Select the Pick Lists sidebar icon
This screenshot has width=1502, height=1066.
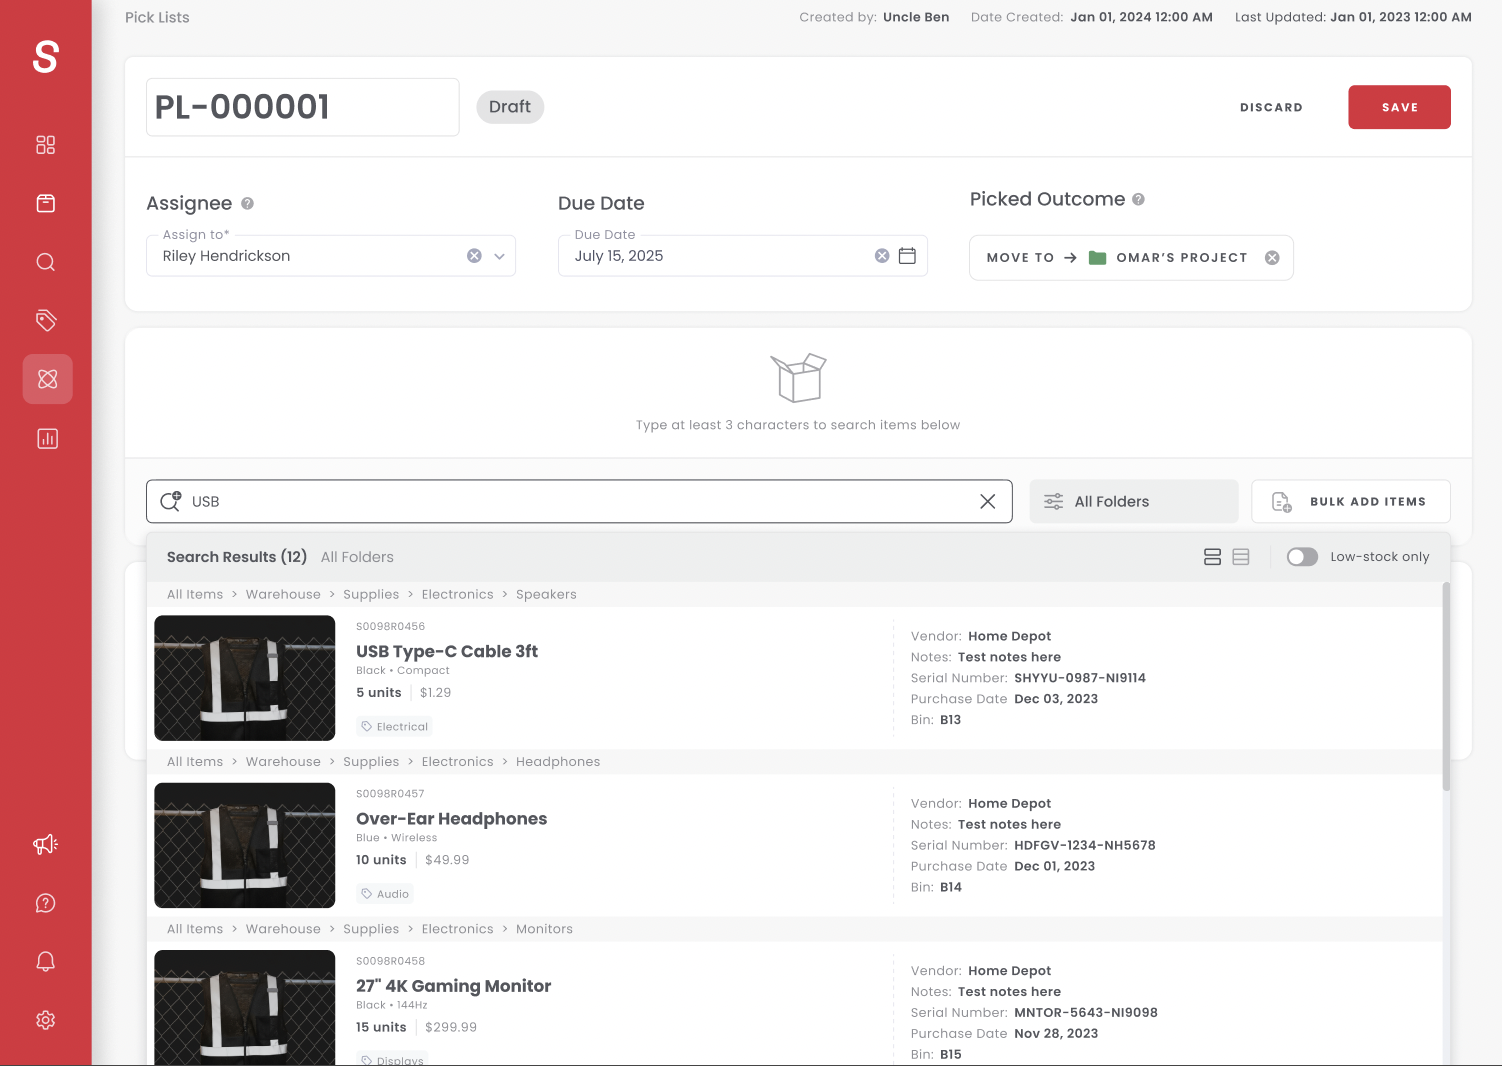point(47,379)
